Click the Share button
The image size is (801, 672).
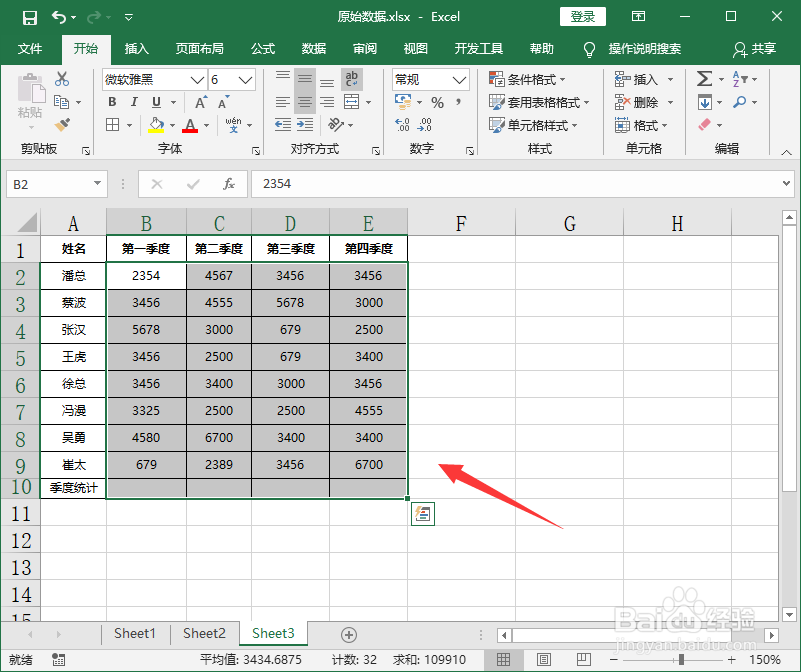point(755,49)
